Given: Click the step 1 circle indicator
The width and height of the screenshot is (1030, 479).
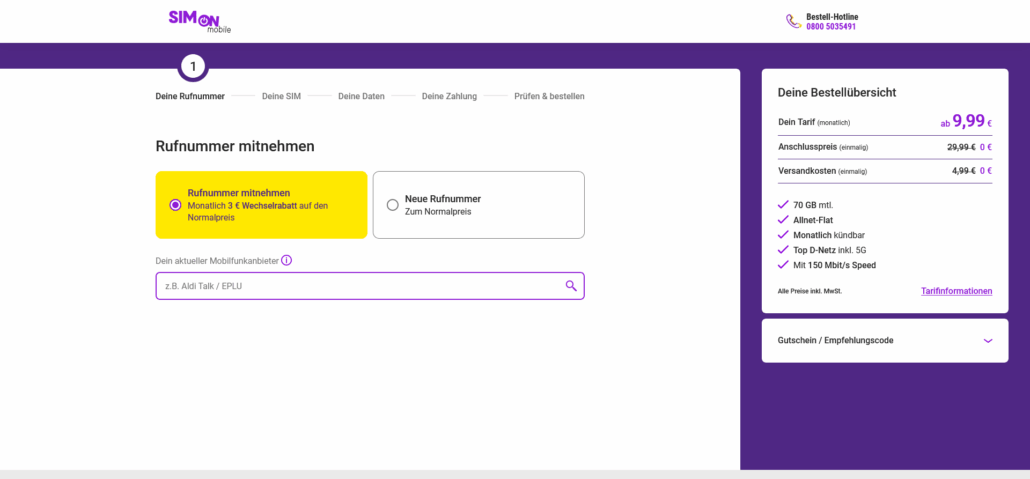Looking at the screenshot, I should (192, 66).
